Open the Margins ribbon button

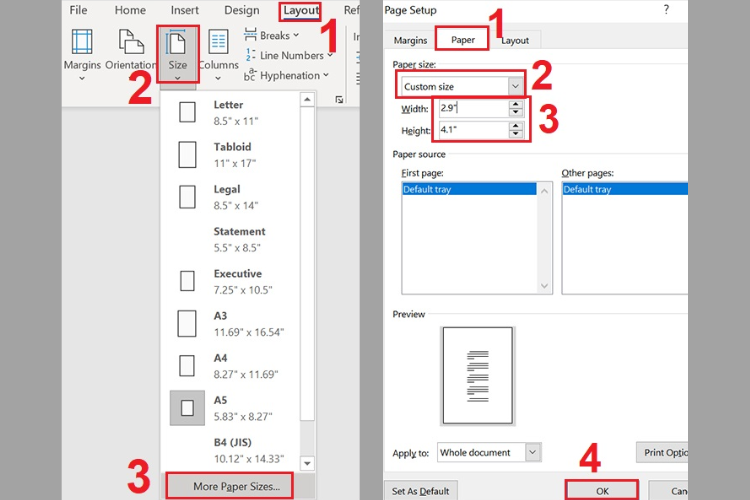(x=82, y=55)
